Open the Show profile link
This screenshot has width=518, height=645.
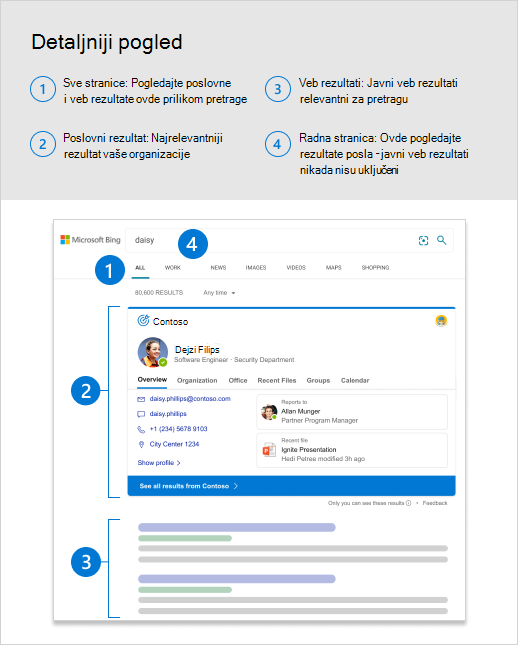(x=159, y=463)
